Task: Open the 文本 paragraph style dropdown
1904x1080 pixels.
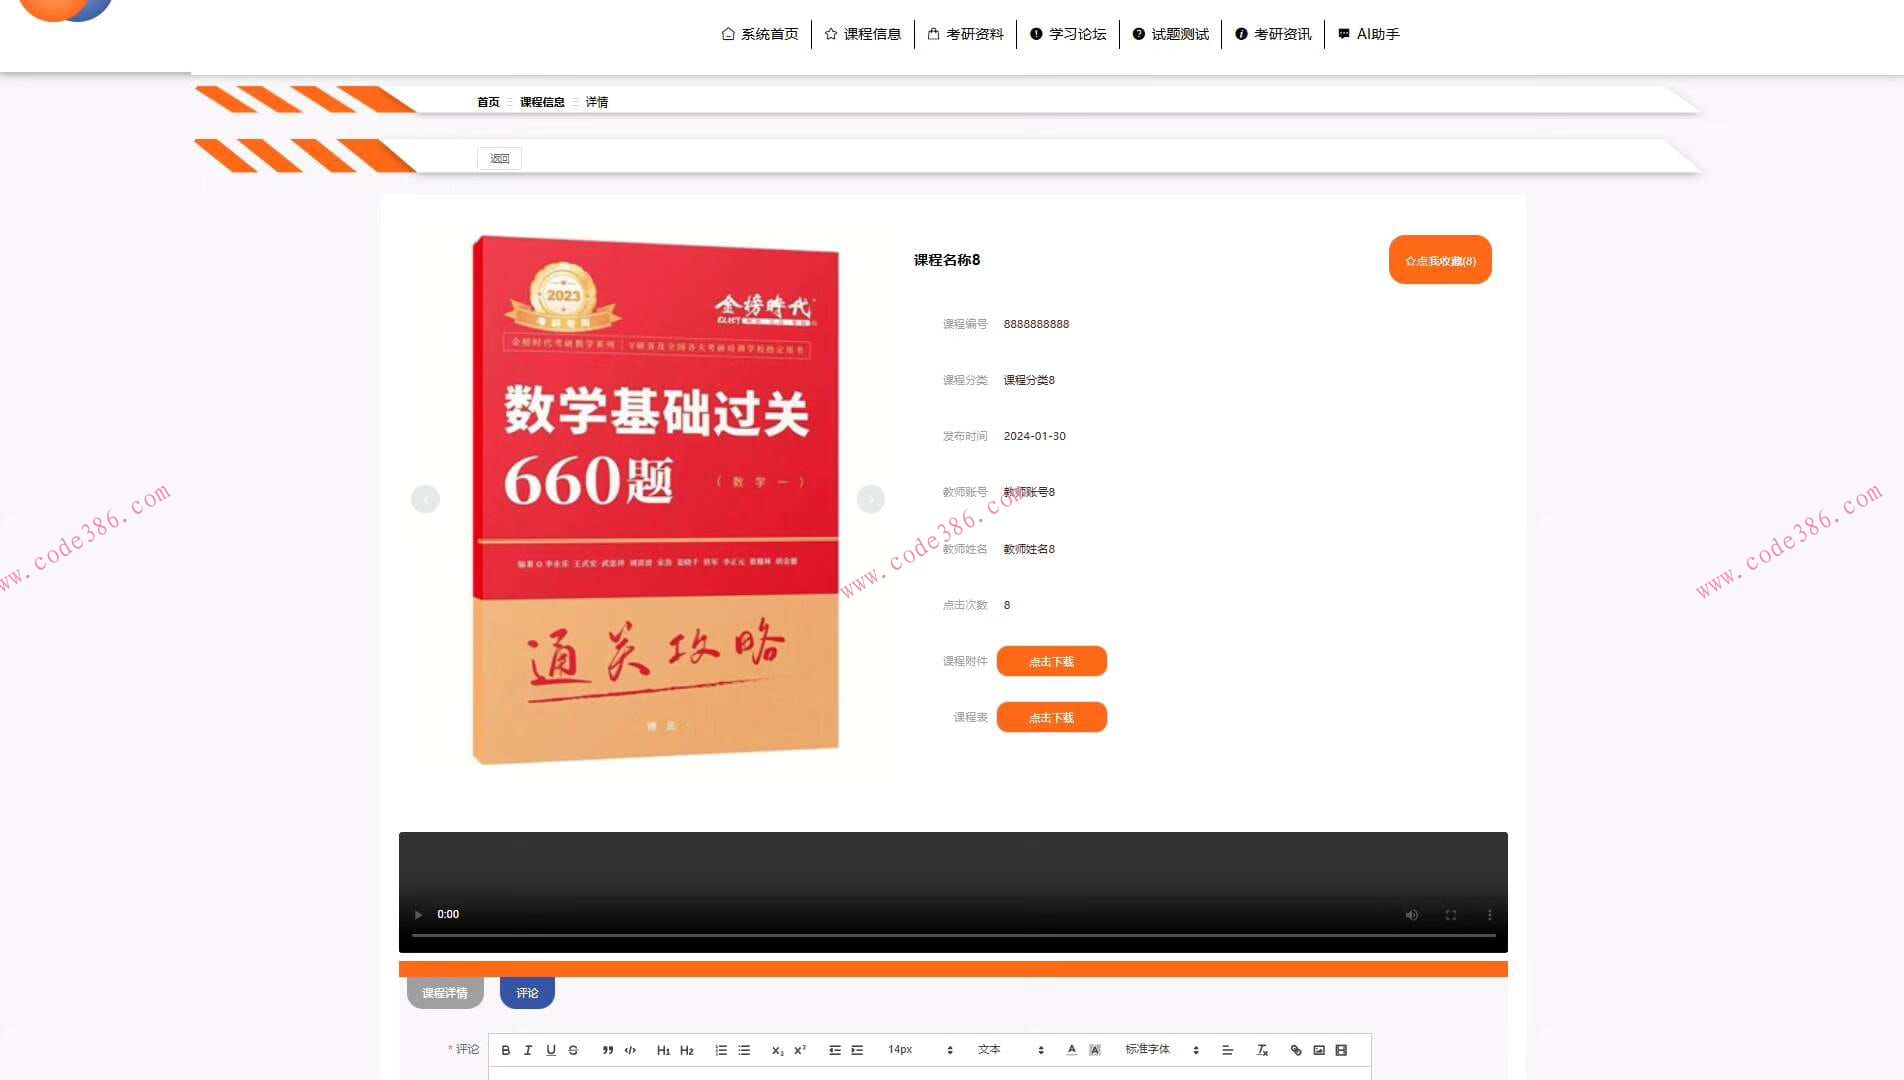Action: coord(991,1049)
